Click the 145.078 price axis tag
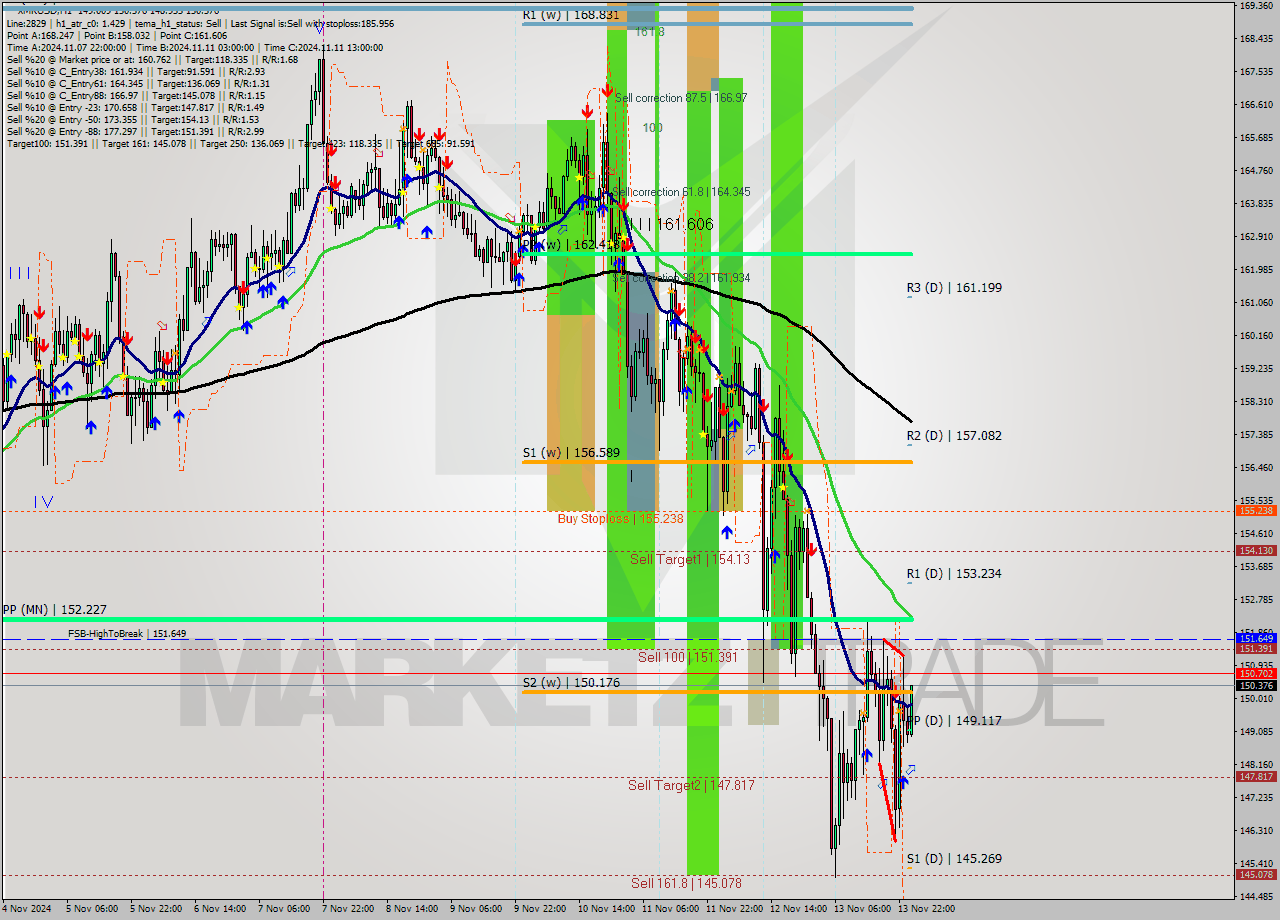This screenshot has width=1280, height=920. click(x=1256, y=875)
